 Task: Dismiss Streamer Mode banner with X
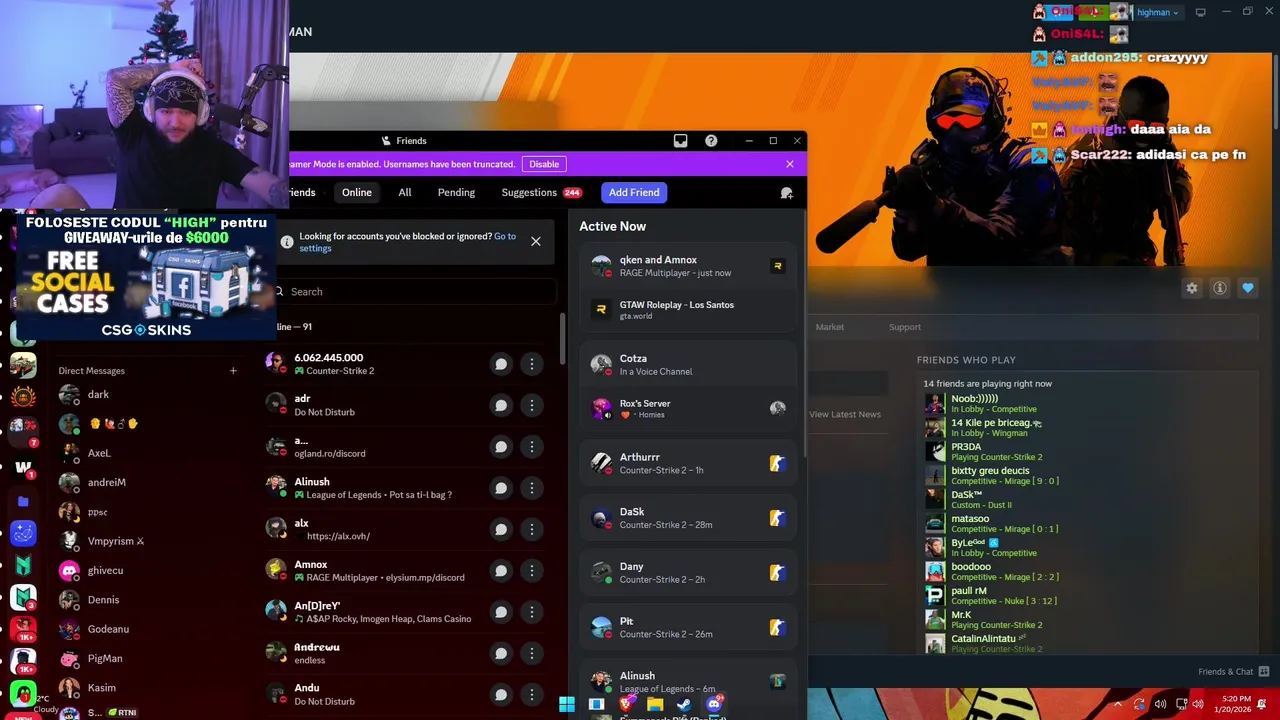tap(790, 164)
